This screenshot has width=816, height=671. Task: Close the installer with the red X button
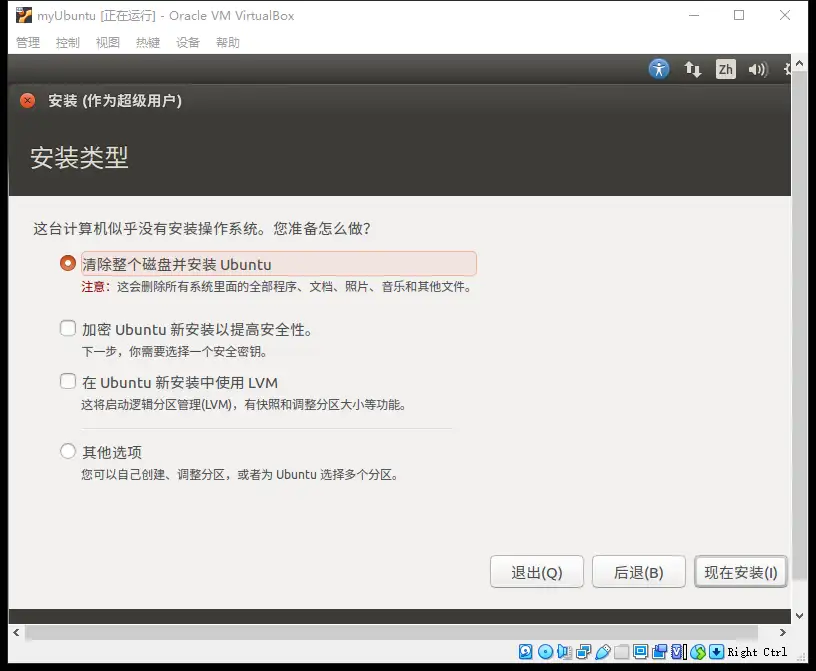(27, 100)
